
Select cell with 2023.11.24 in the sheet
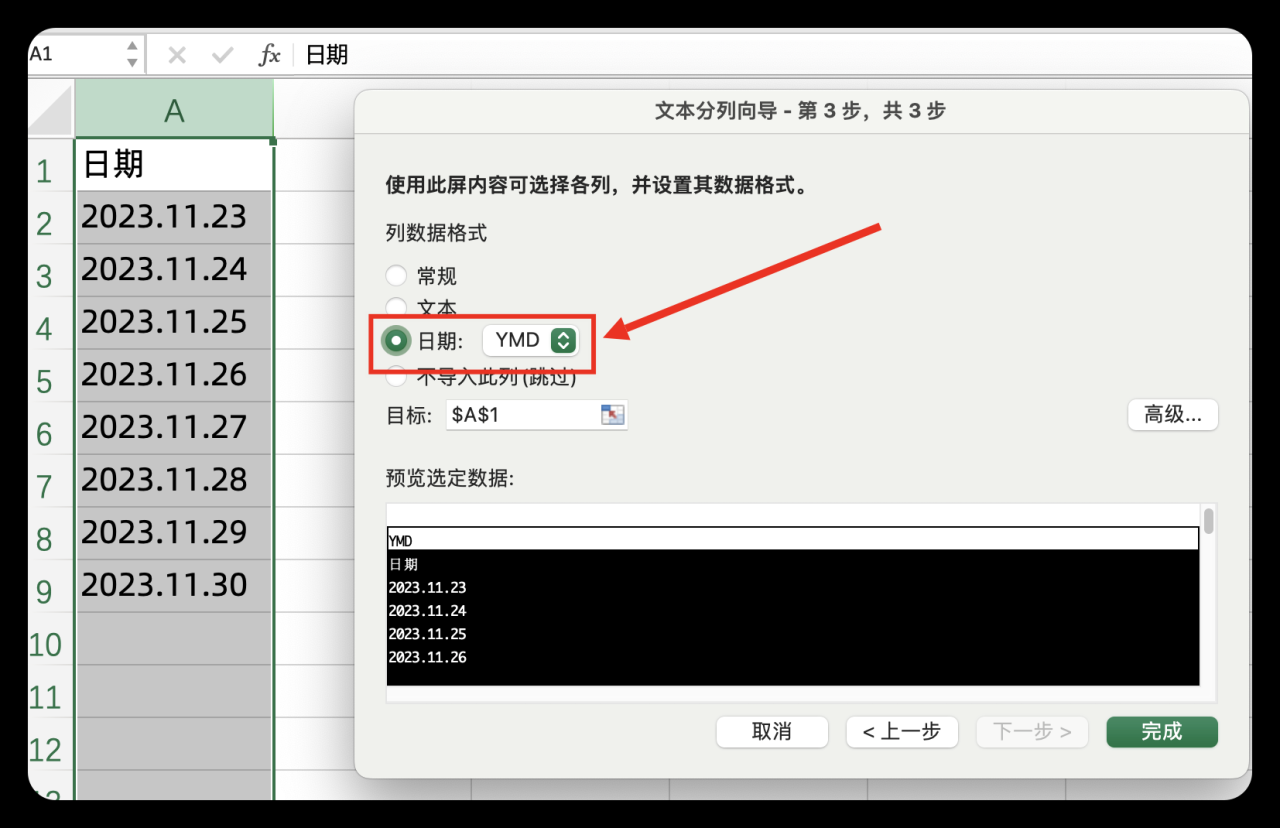(174, 270)
